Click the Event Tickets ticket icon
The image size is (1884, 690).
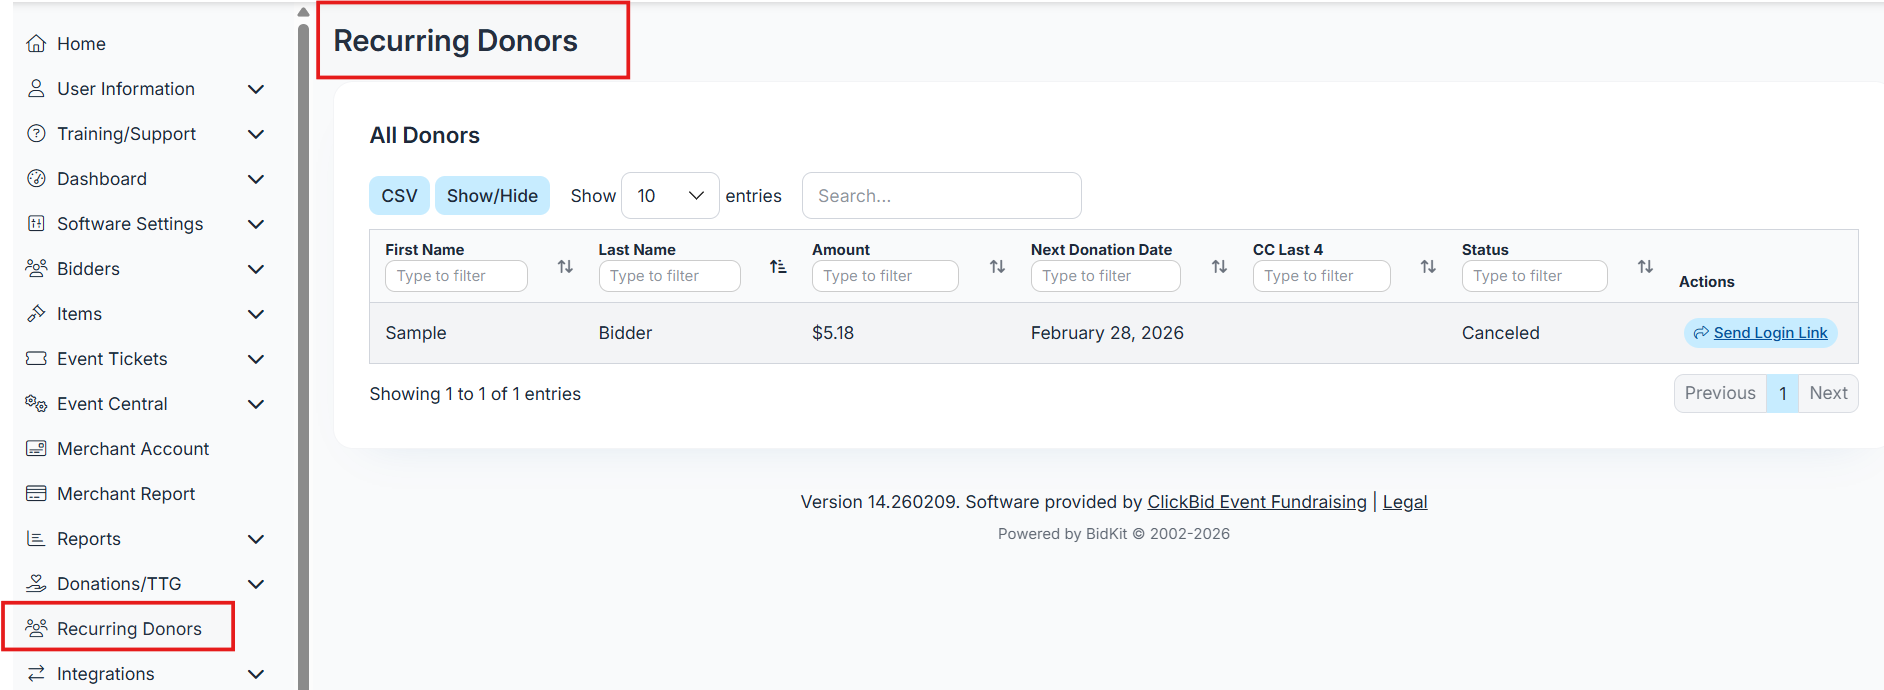point(36,359)
